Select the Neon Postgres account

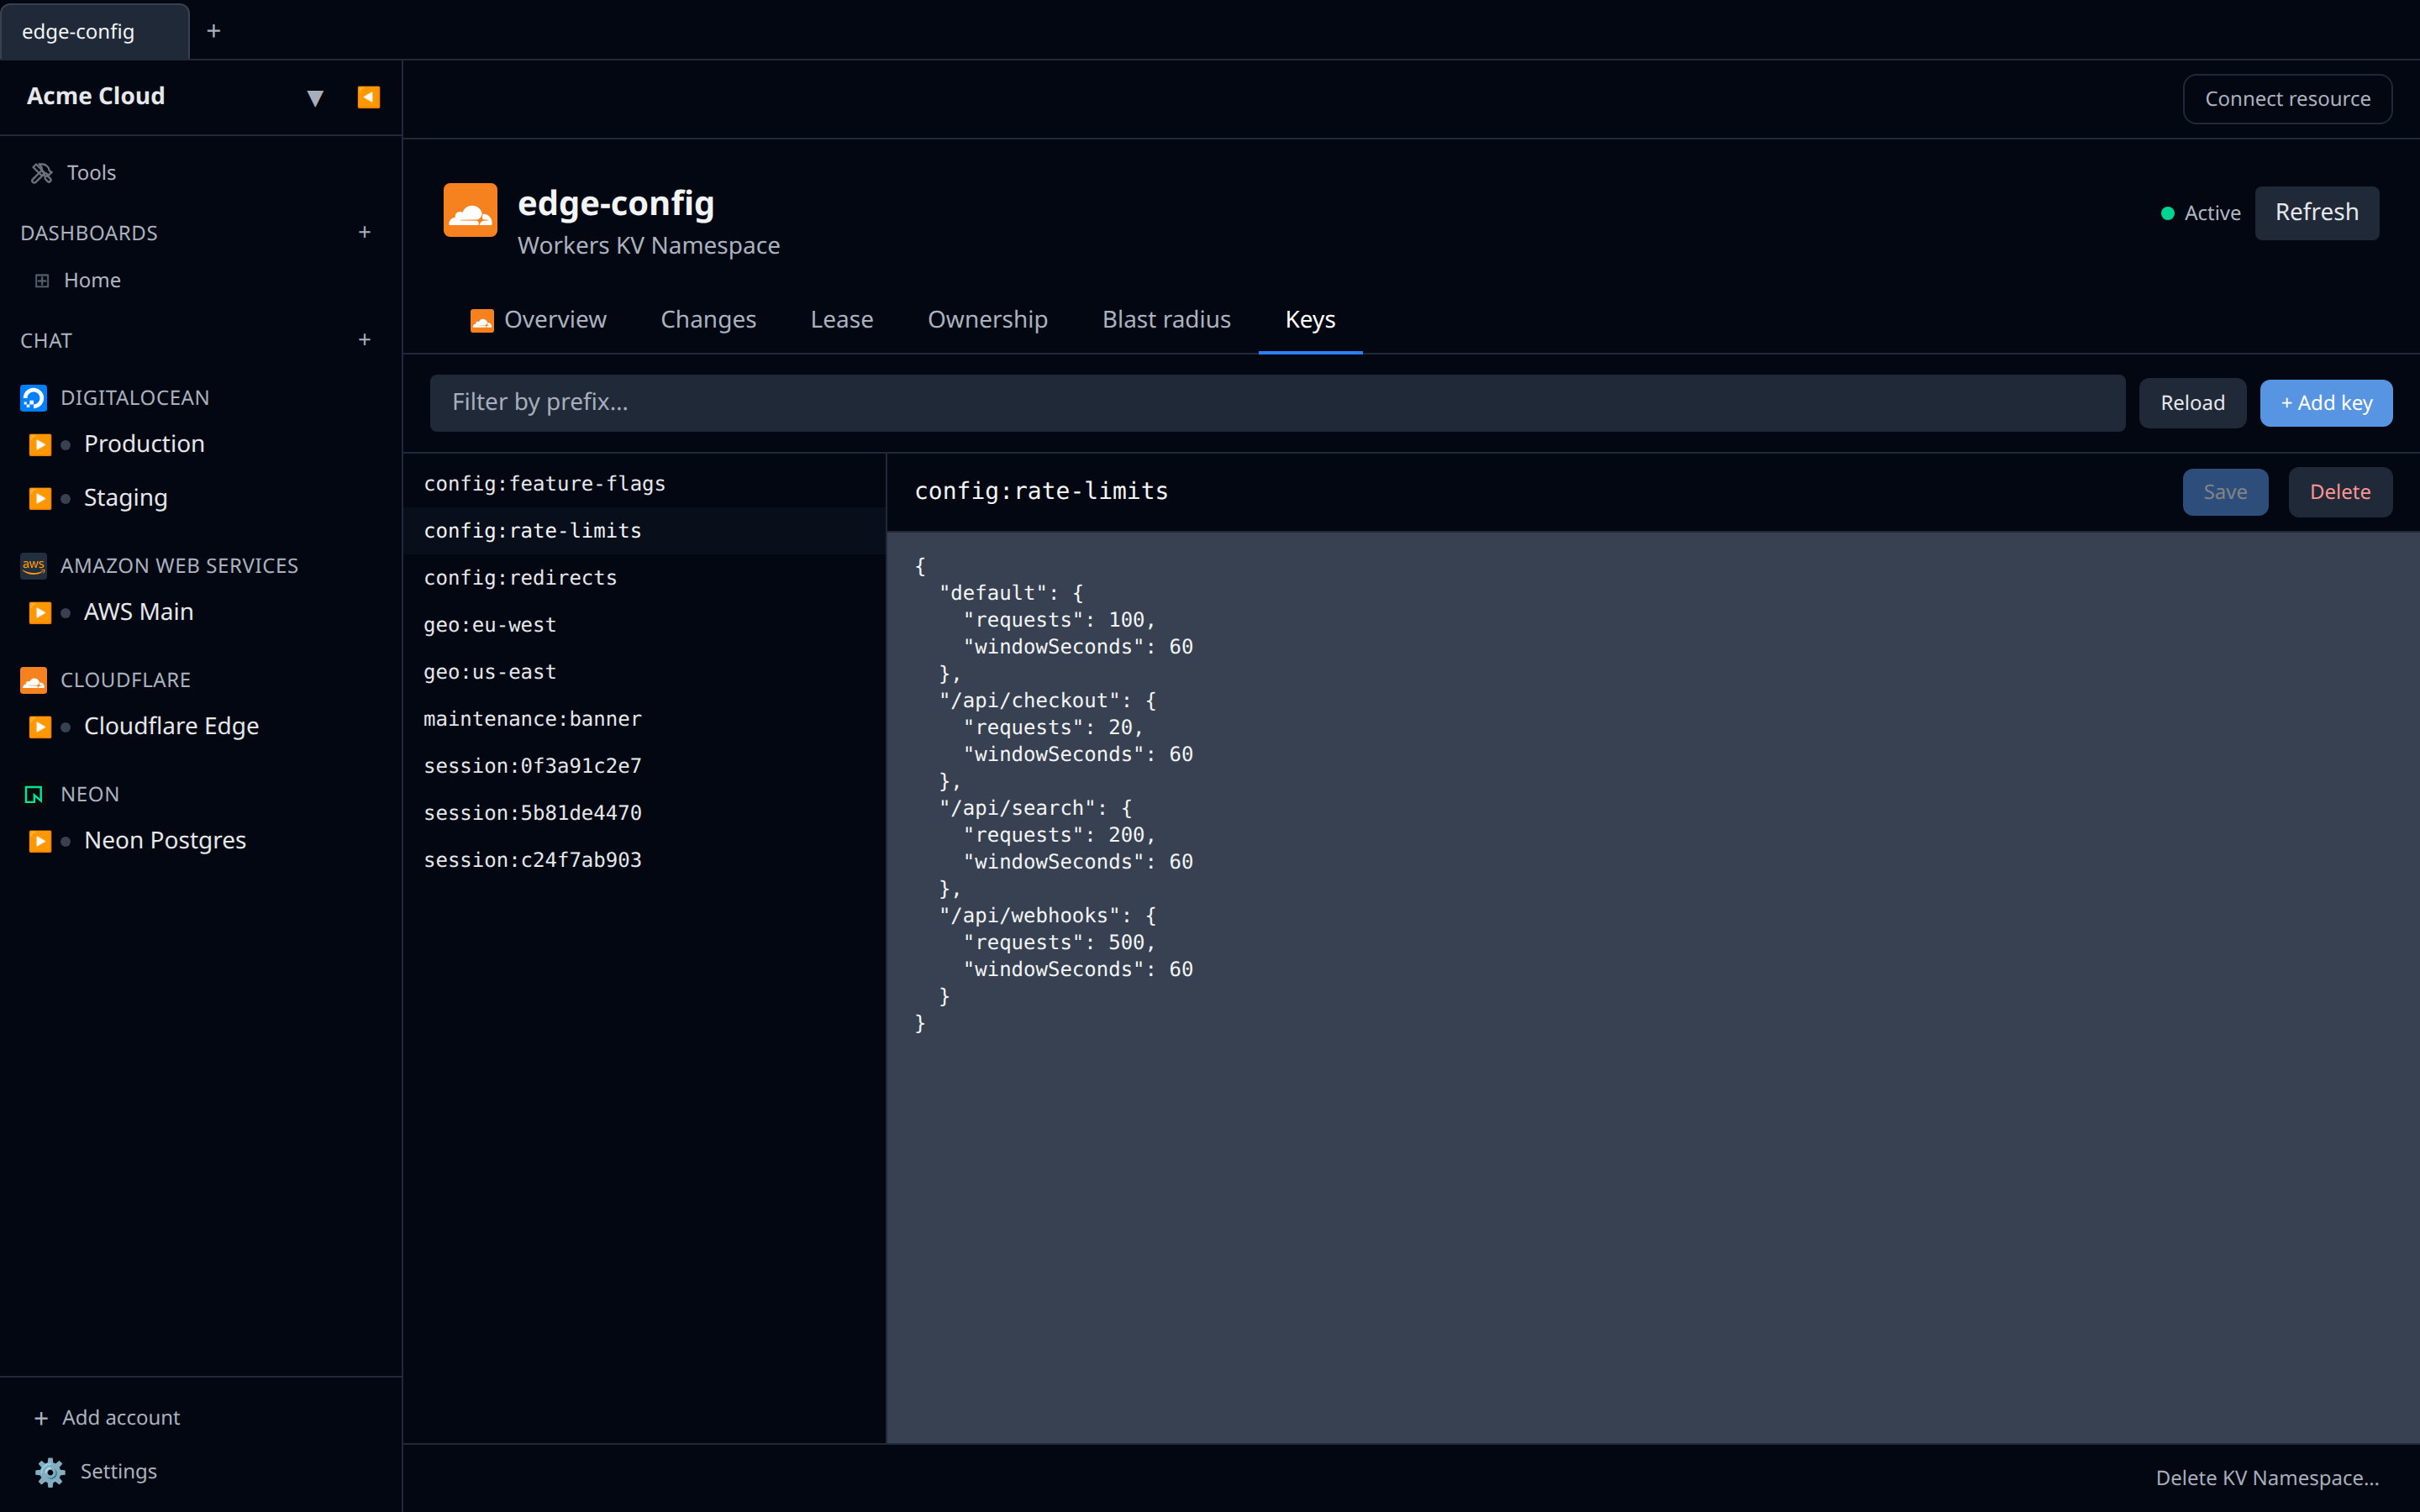[x=165, y=841]
